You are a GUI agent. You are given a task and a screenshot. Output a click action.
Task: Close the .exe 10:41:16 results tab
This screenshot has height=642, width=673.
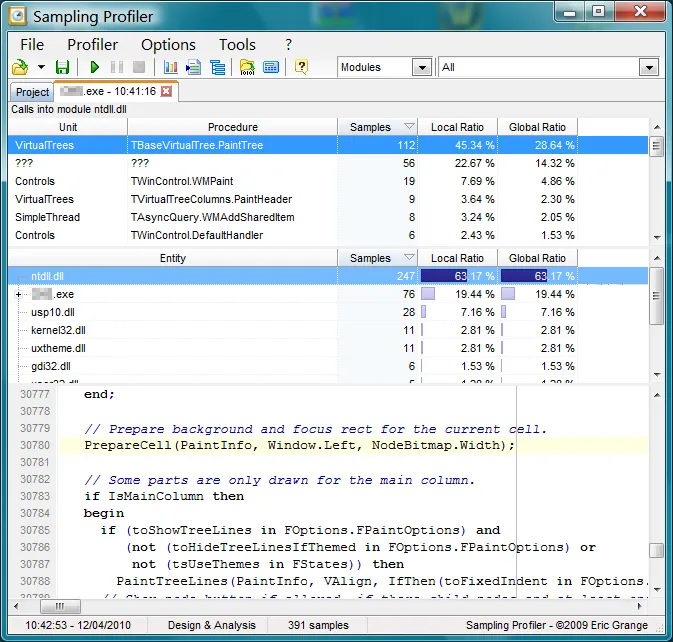click(x=167, y=91)
